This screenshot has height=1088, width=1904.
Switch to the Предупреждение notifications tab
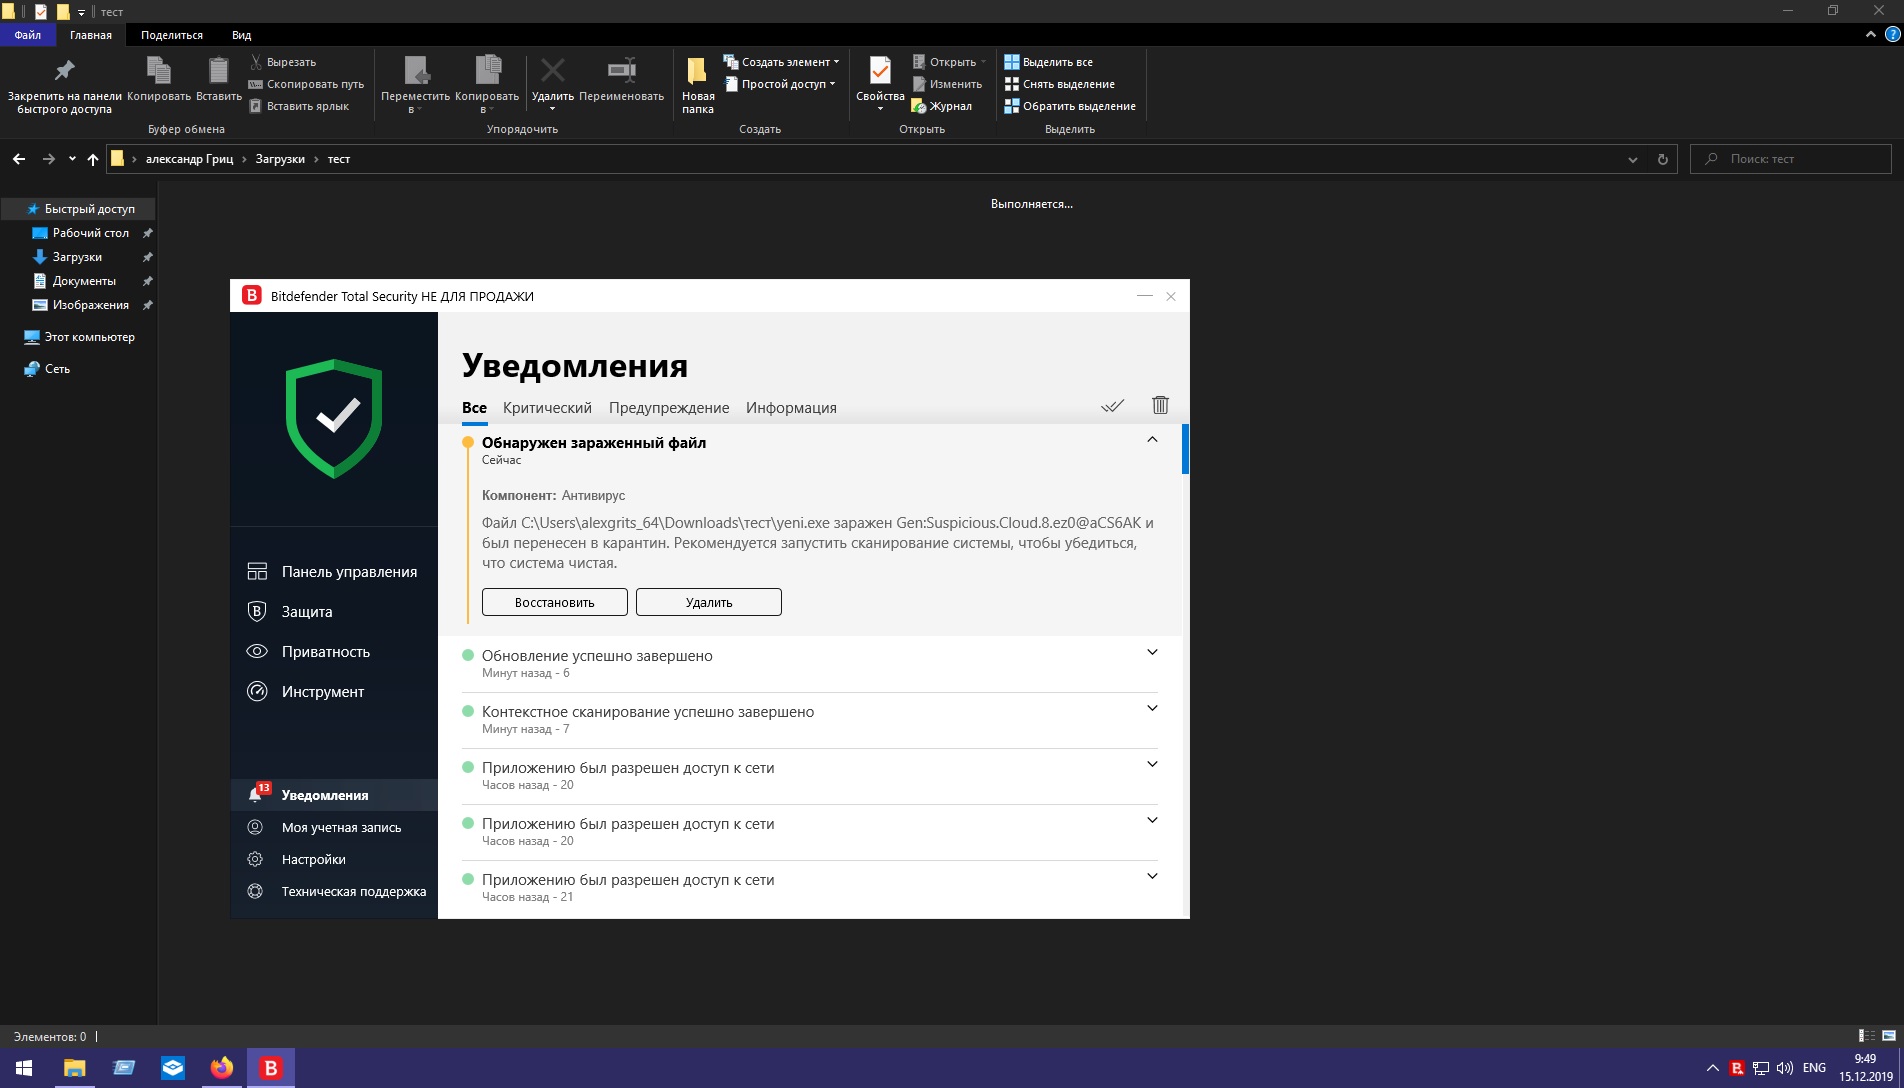pos(669,408)
